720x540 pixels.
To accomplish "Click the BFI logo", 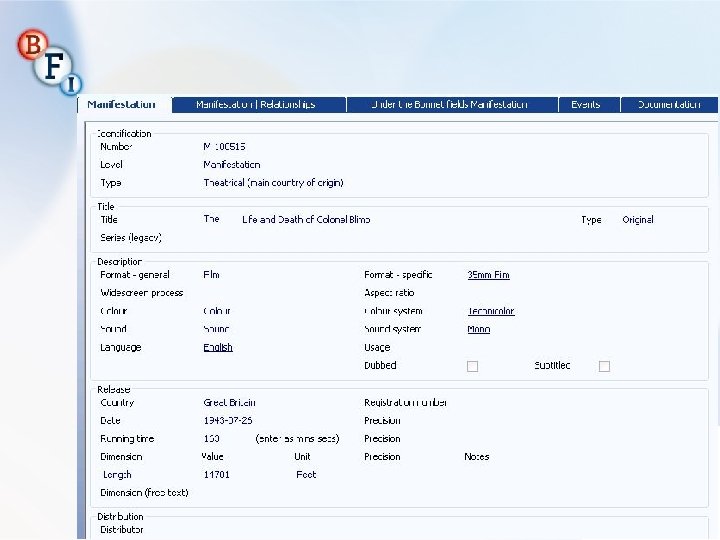I will click(x=50, y=62).
